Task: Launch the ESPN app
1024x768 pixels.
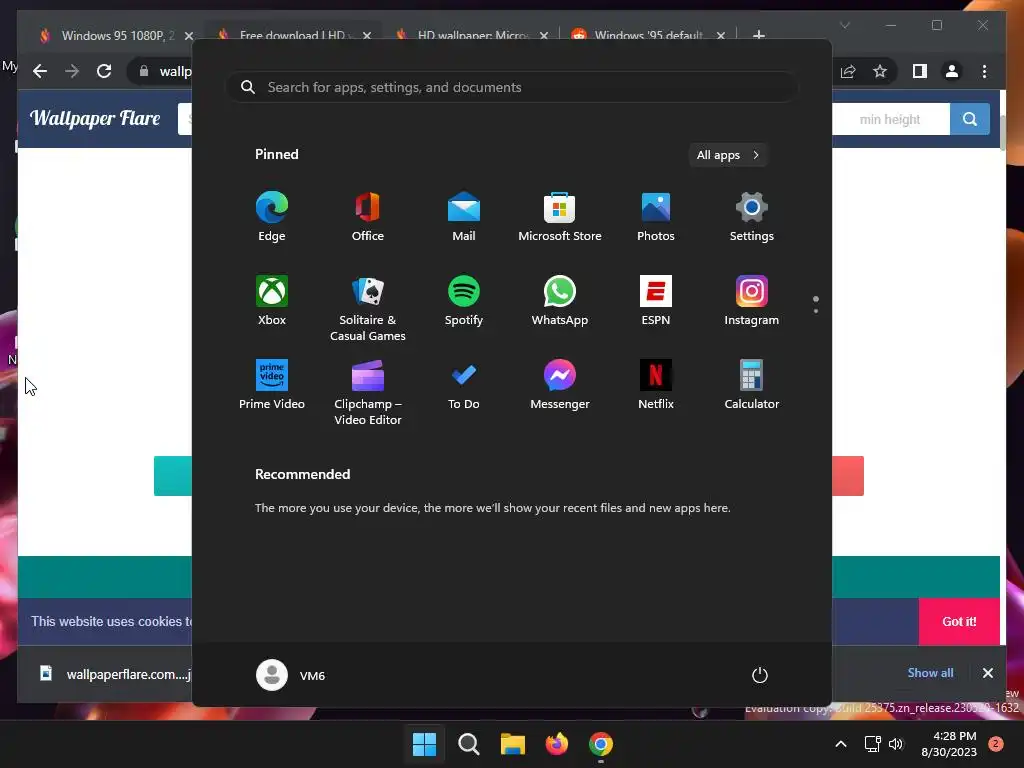Action: (x=656, y=300)
